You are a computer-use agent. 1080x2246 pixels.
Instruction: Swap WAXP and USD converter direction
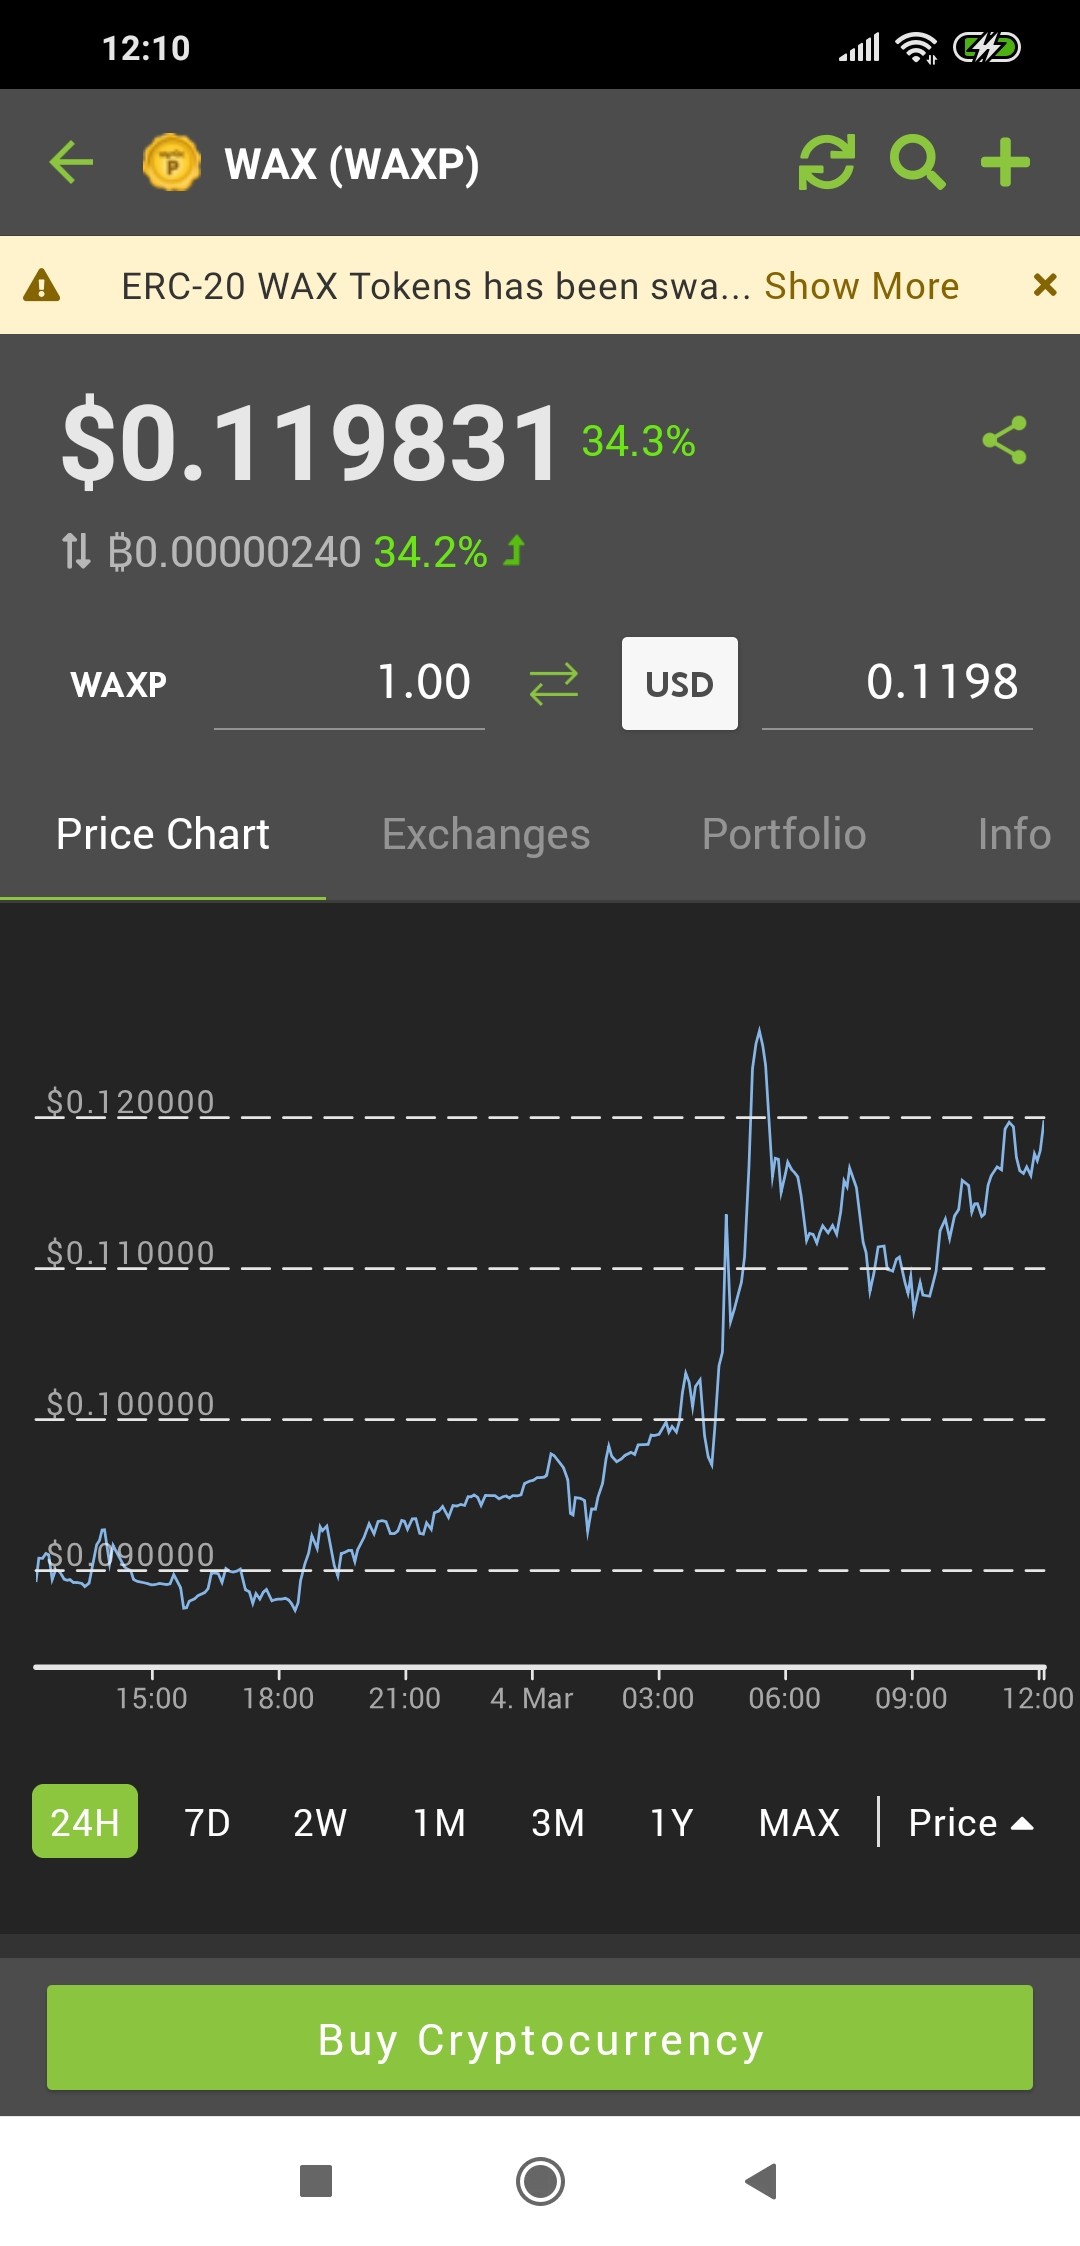point(553,684)
